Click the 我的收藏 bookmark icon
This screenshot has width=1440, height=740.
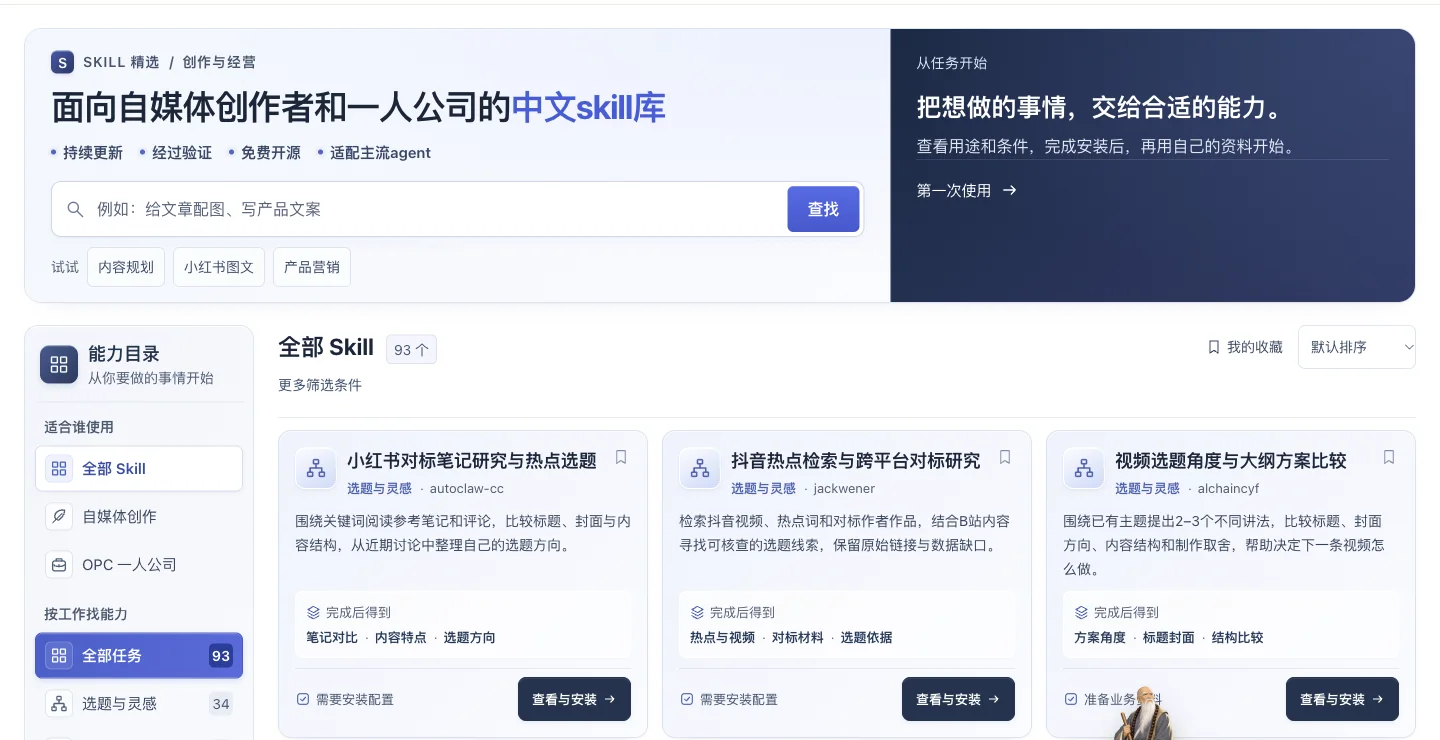coord(1213,347)
